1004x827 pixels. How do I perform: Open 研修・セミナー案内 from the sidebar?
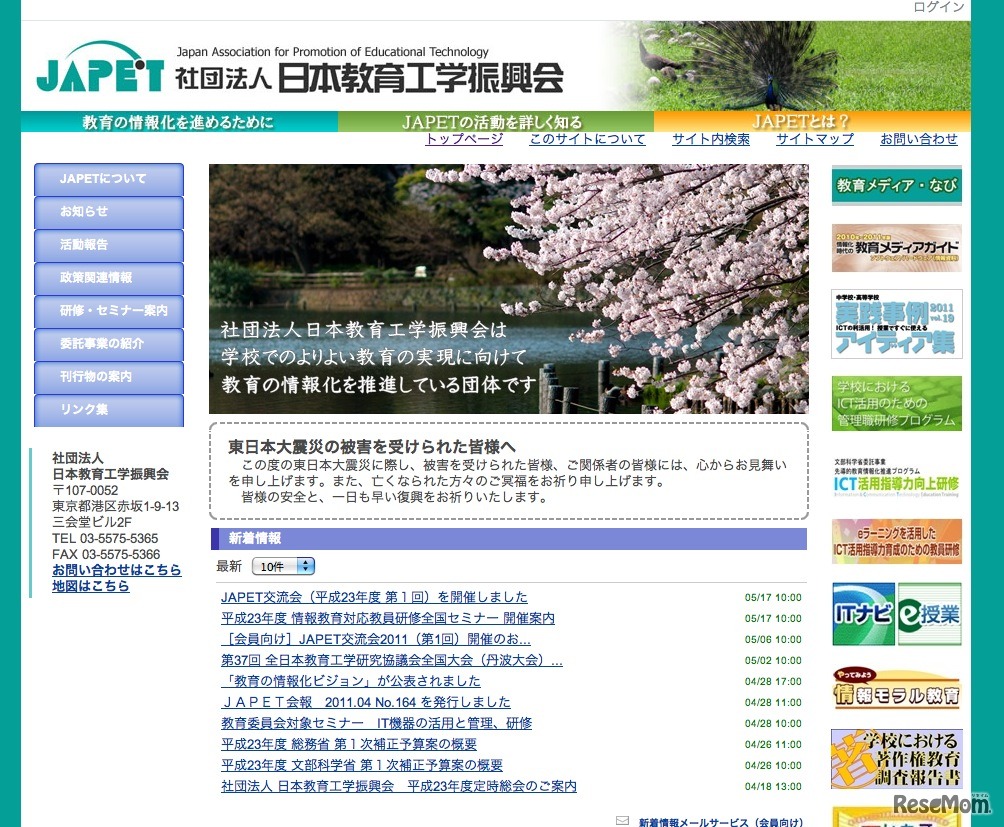[x=108, y=311]
